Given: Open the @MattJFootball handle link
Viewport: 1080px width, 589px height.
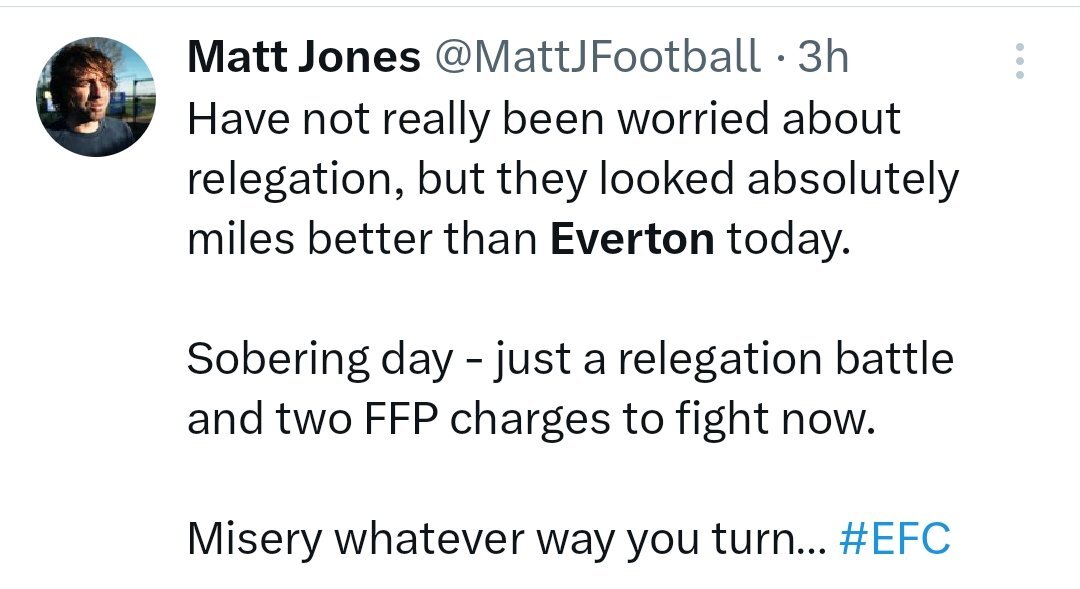Looking at the screenshot, I should [x=597, y=56].
